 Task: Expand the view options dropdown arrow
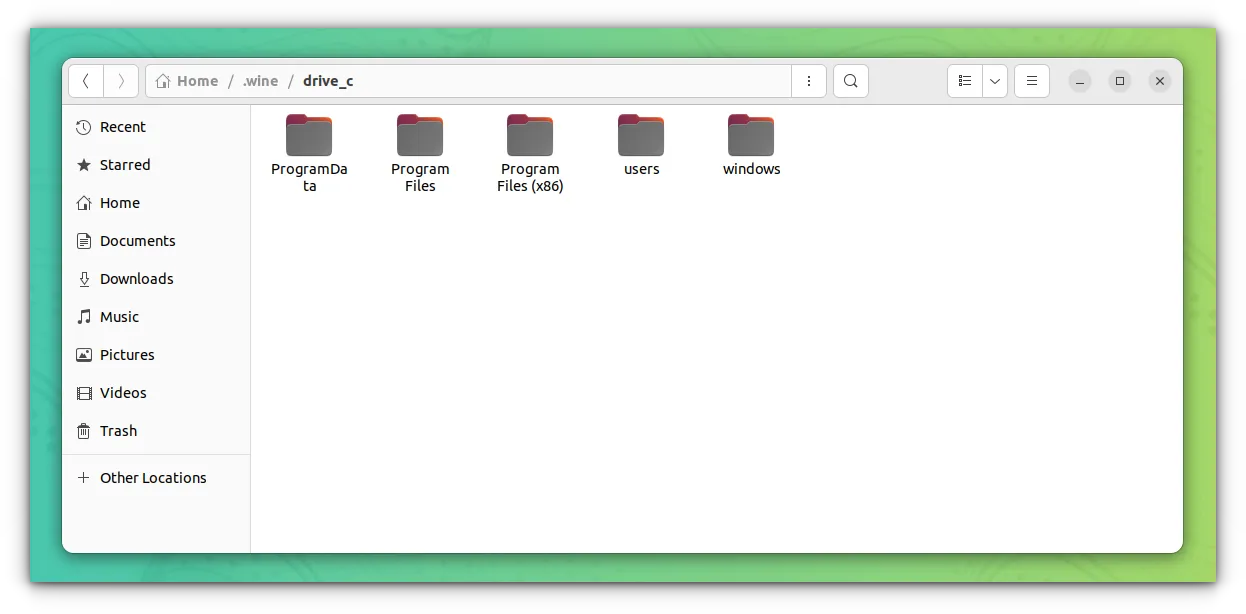pyautogui.click(x=994, y=81)
